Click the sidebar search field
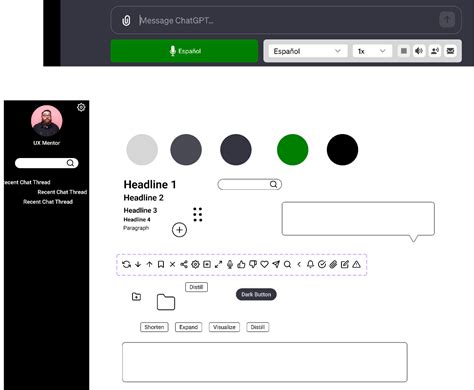This screenshot has width=474, height=390. 47,163
